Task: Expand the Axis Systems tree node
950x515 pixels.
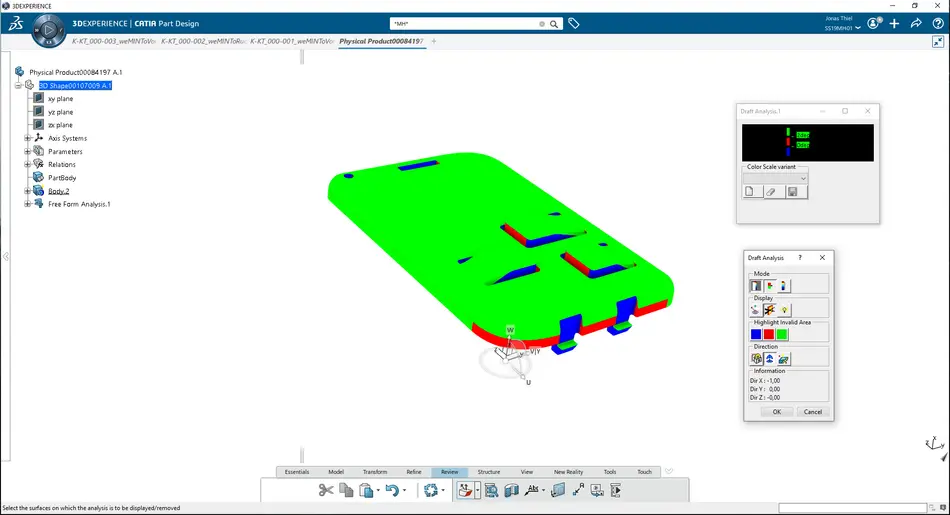Action: click(28, 138)
